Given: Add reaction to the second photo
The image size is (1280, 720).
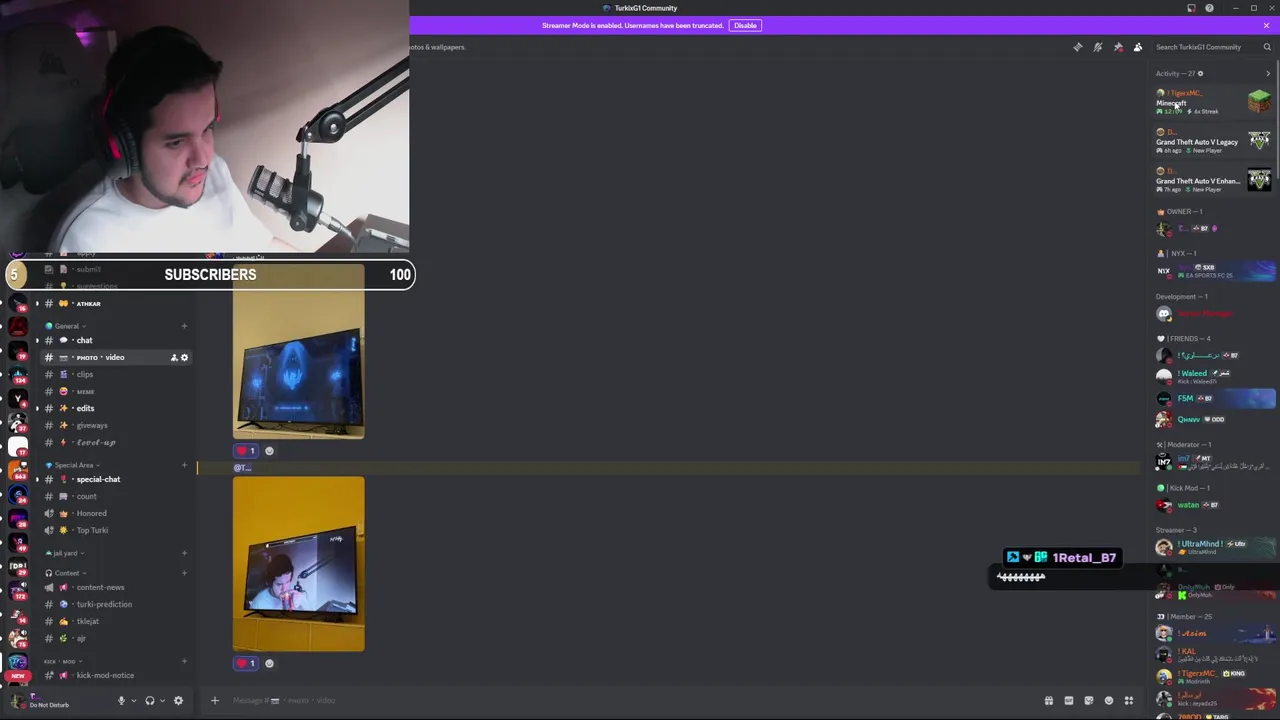Looking at the screenshot, I should [269, 663].
